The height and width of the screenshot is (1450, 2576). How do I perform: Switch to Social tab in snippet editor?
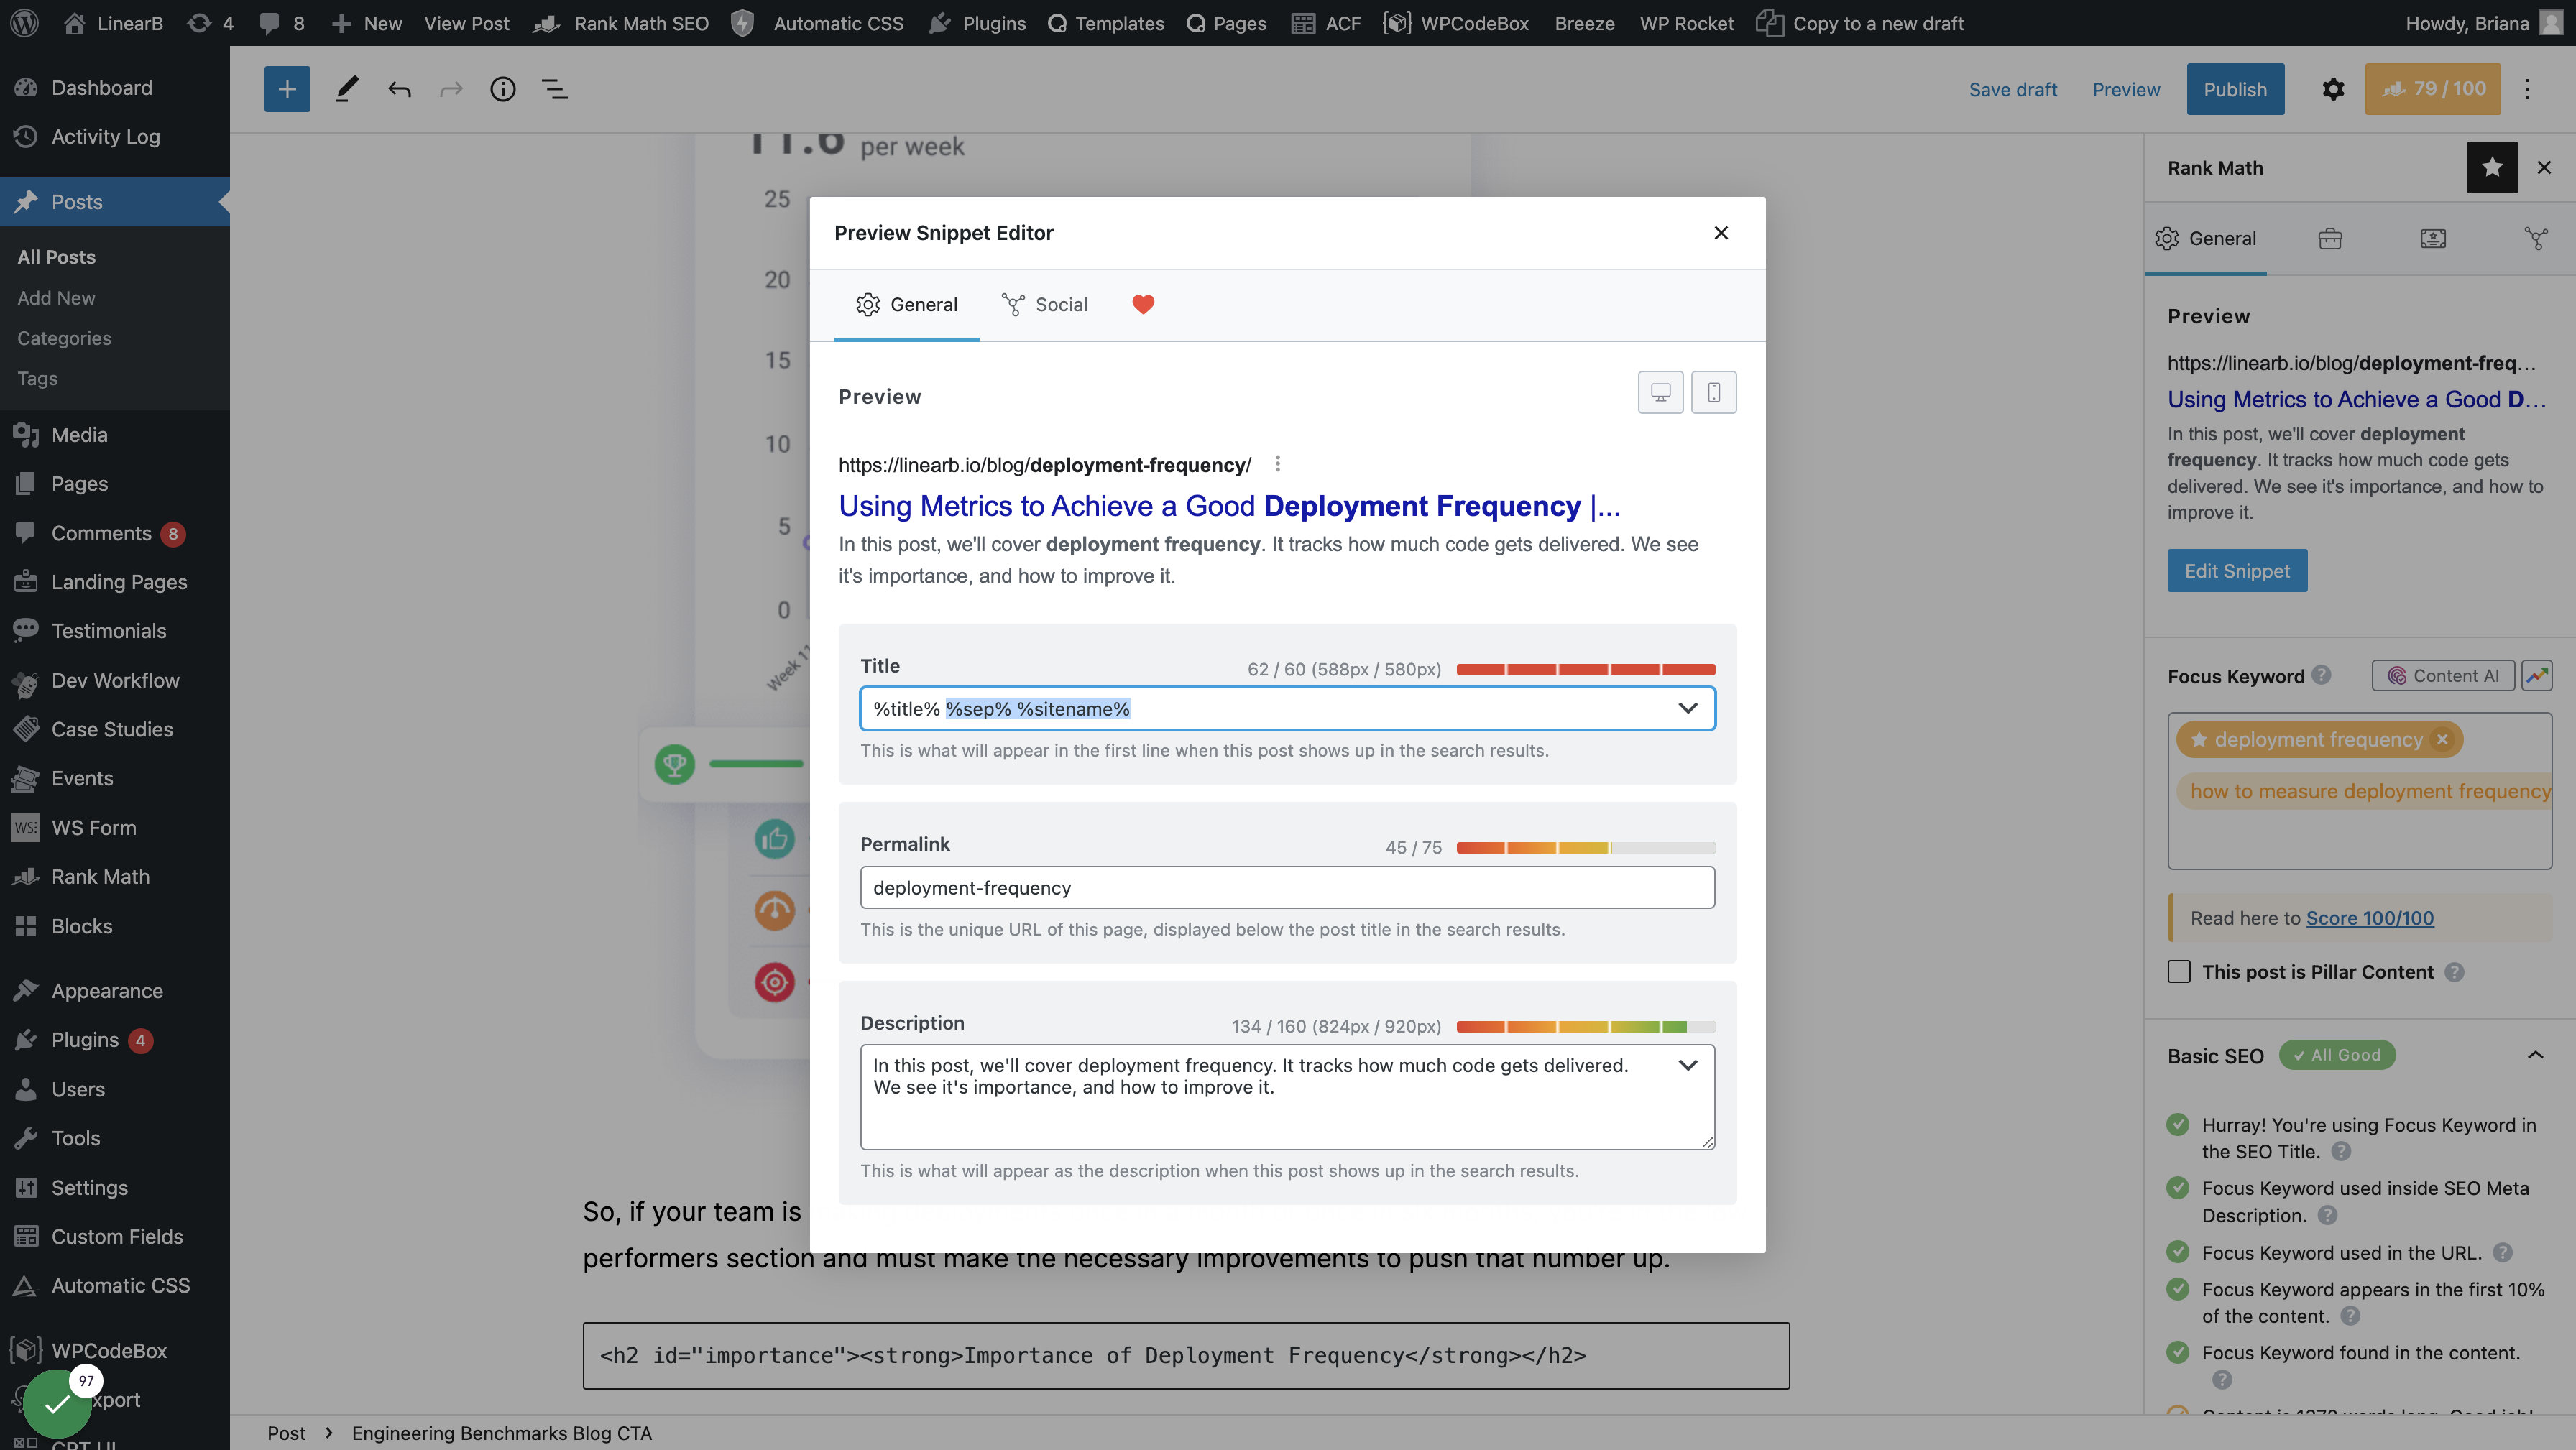tap(1044, 304)
